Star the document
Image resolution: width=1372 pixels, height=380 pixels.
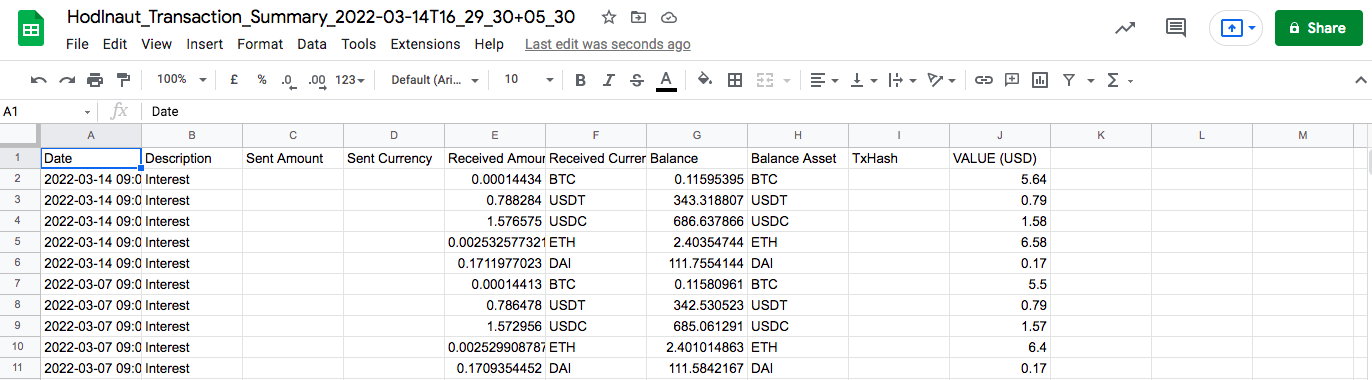point(609,18)
